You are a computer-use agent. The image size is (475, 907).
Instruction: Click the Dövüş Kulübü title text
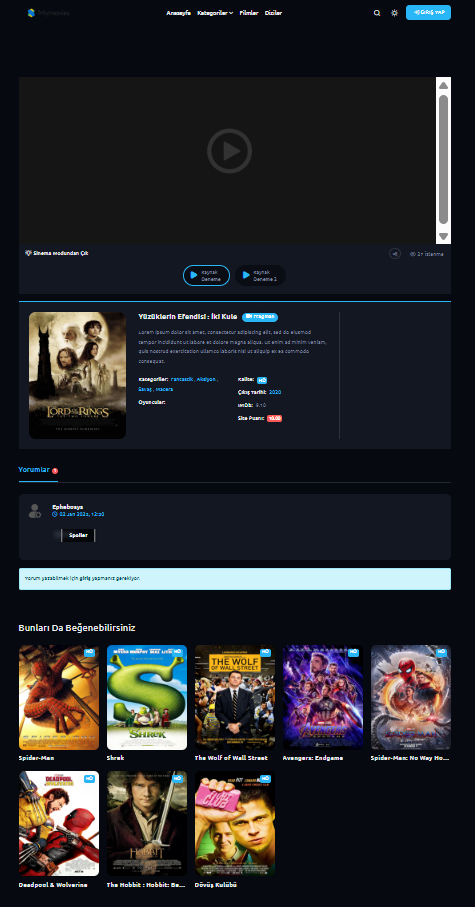(x=216, y=884)
